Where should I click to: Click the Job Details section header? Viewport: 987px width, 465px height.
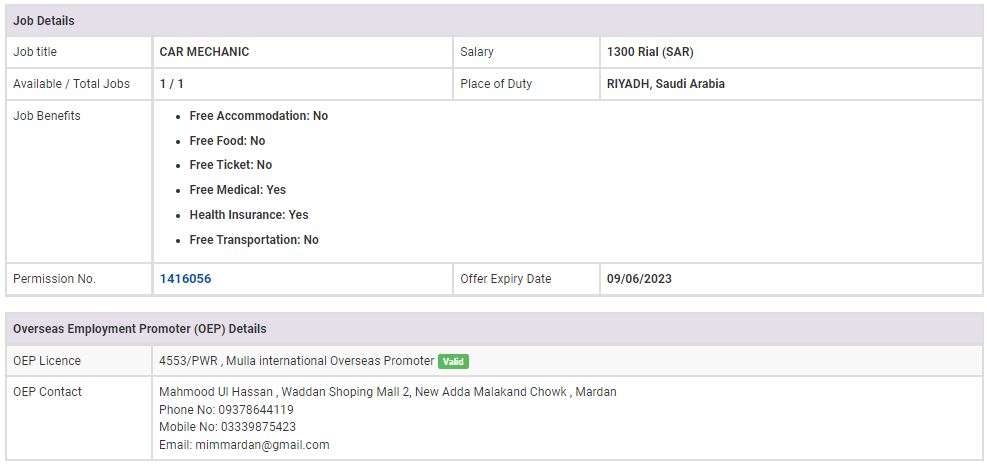(44, 20)
